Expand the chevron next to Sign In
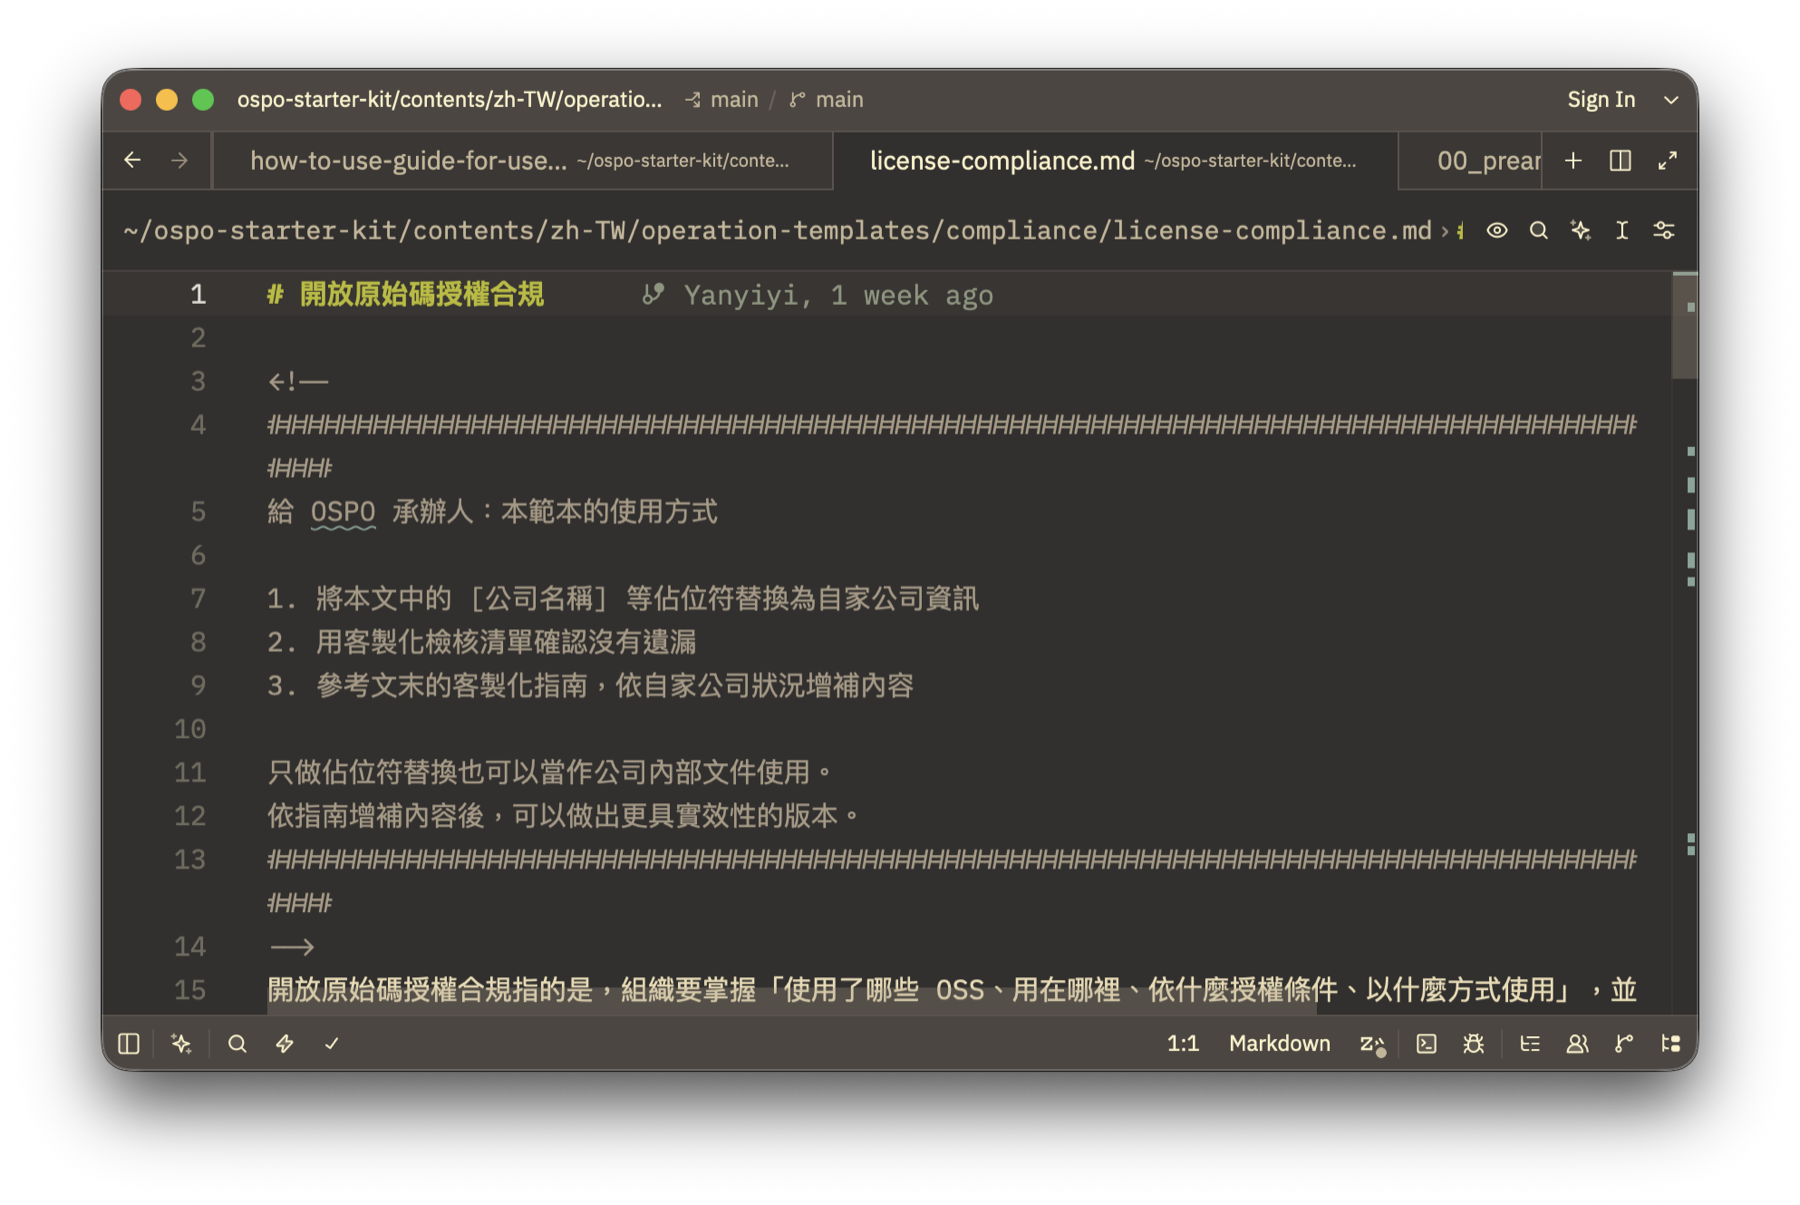1800x1205 pixels. (x=1671, y=100)
